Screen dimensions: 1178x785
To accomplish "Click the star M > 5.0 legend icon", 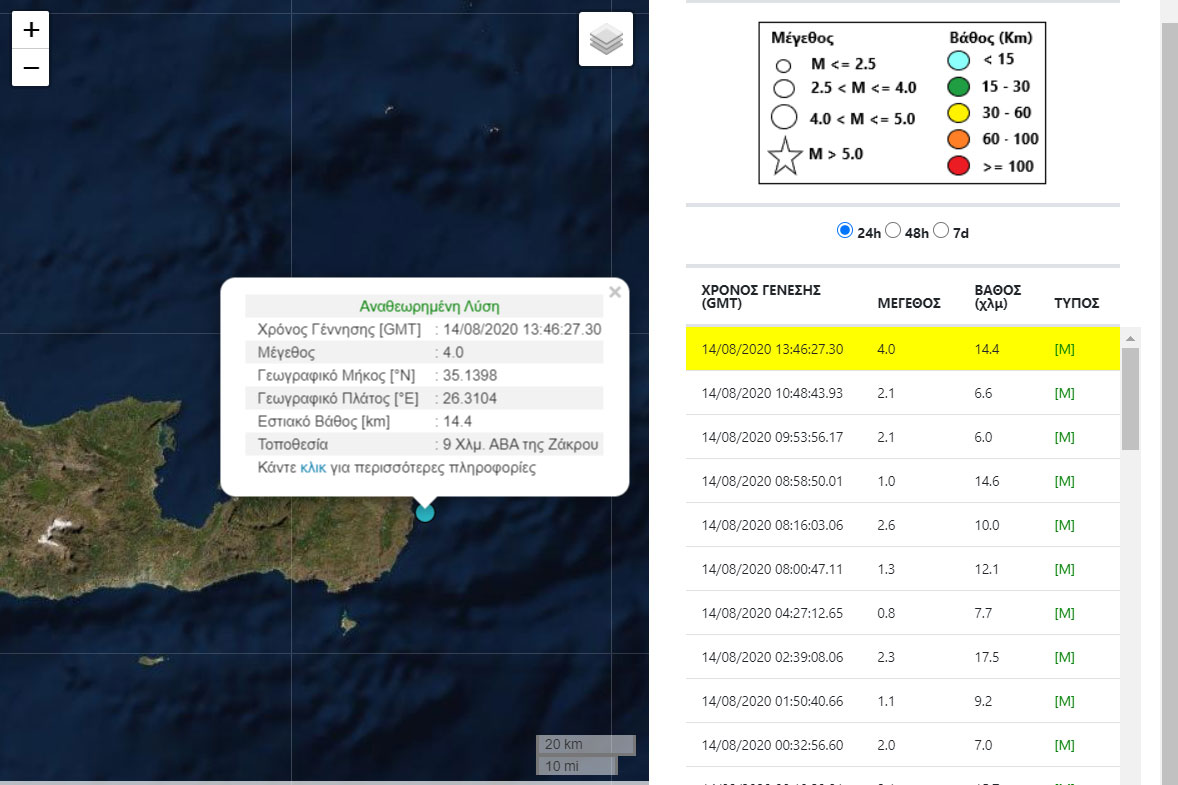I will (786, 156).
